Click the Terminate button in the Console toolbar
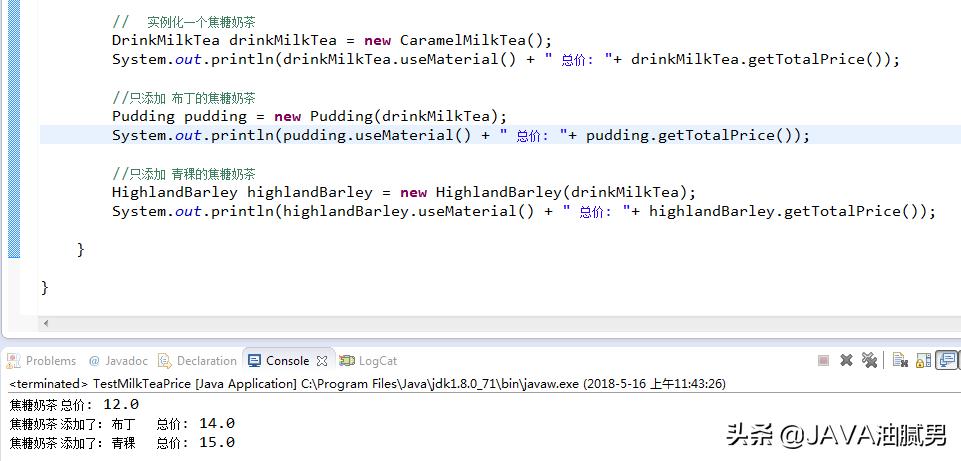Screen dimensions: 961x461 (824, 360)
